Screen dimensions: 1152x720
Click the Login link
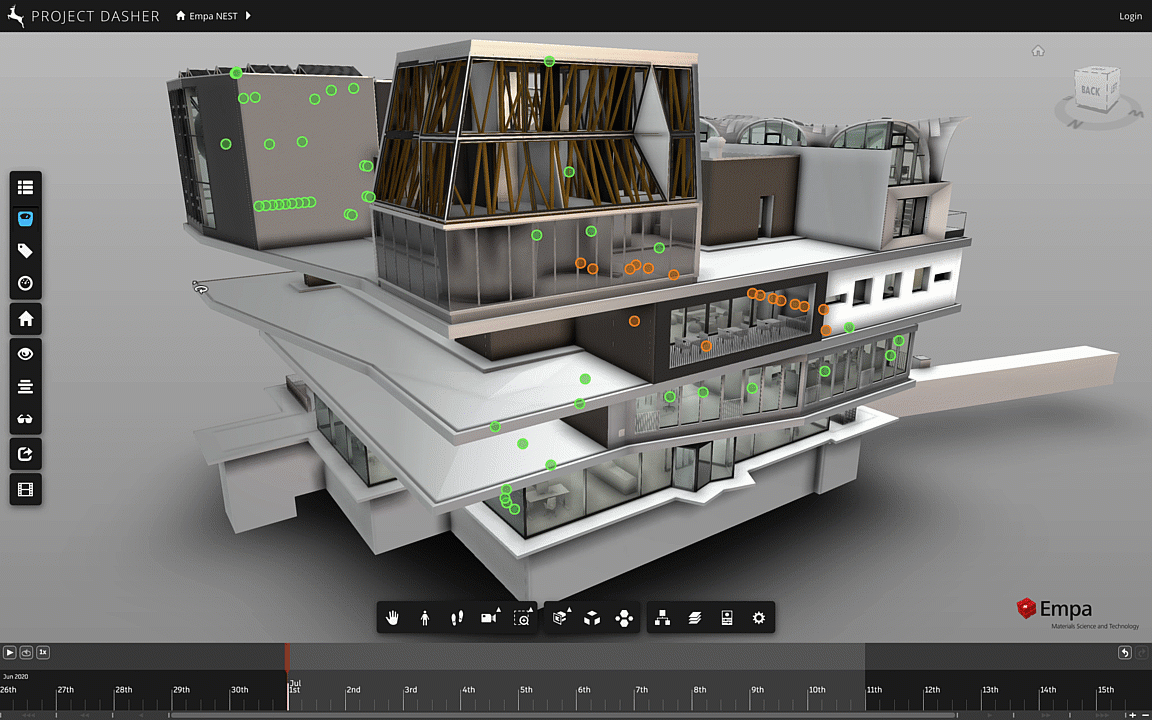coord(1130,16)
